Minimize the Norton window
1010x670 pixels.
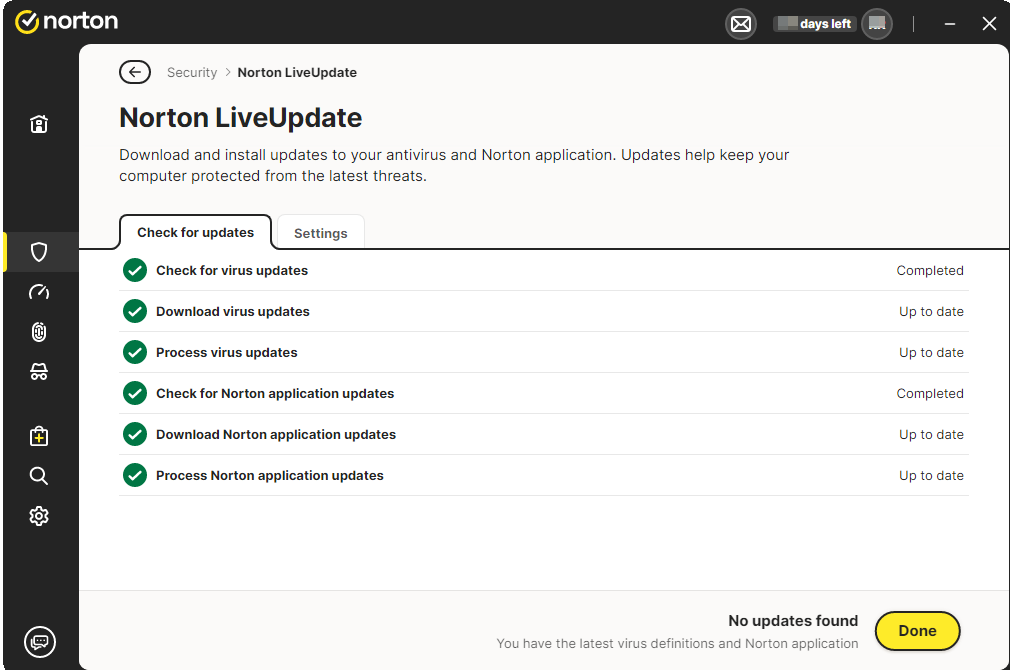(x=950, y=24)
